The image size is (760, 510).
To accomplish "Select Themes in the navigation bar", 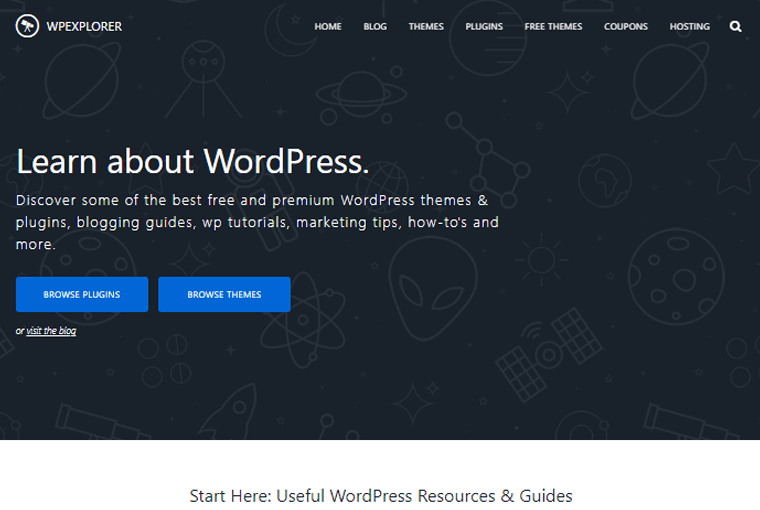I will (426, 27).
